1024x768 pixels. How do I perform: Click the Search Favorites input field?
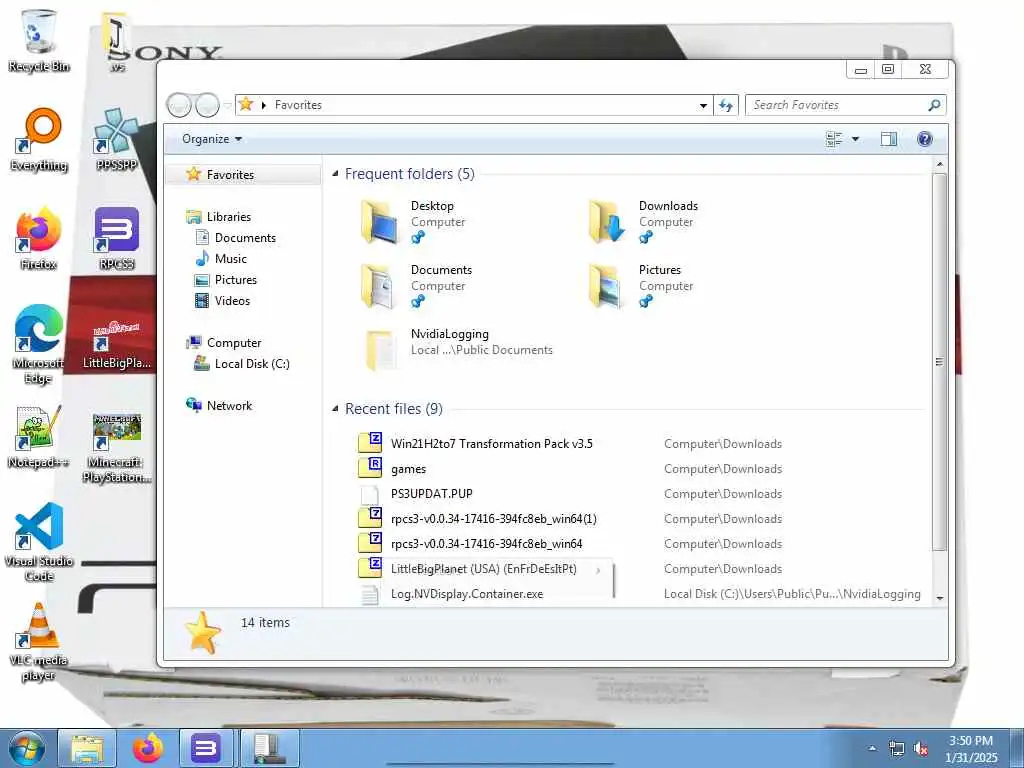point(845,104)
